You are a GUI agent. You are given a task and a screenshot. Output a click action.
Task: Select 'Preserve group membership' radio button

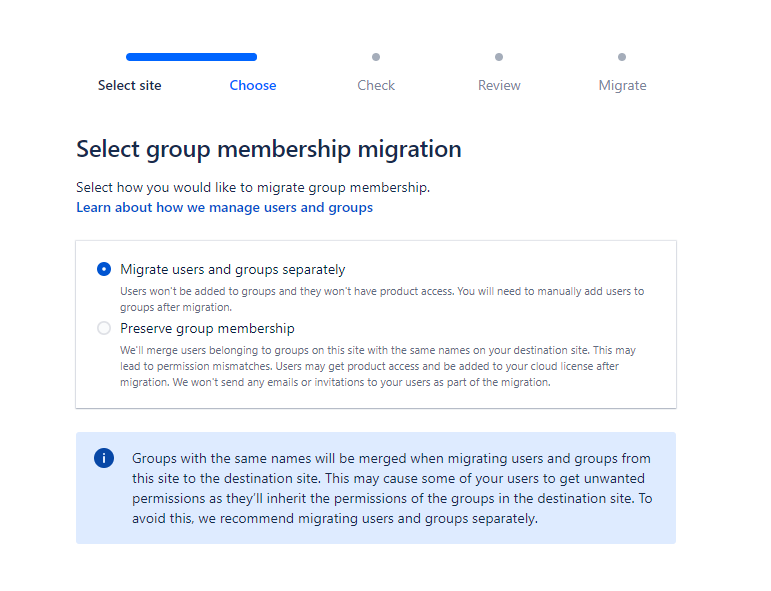tap(104, 328)
